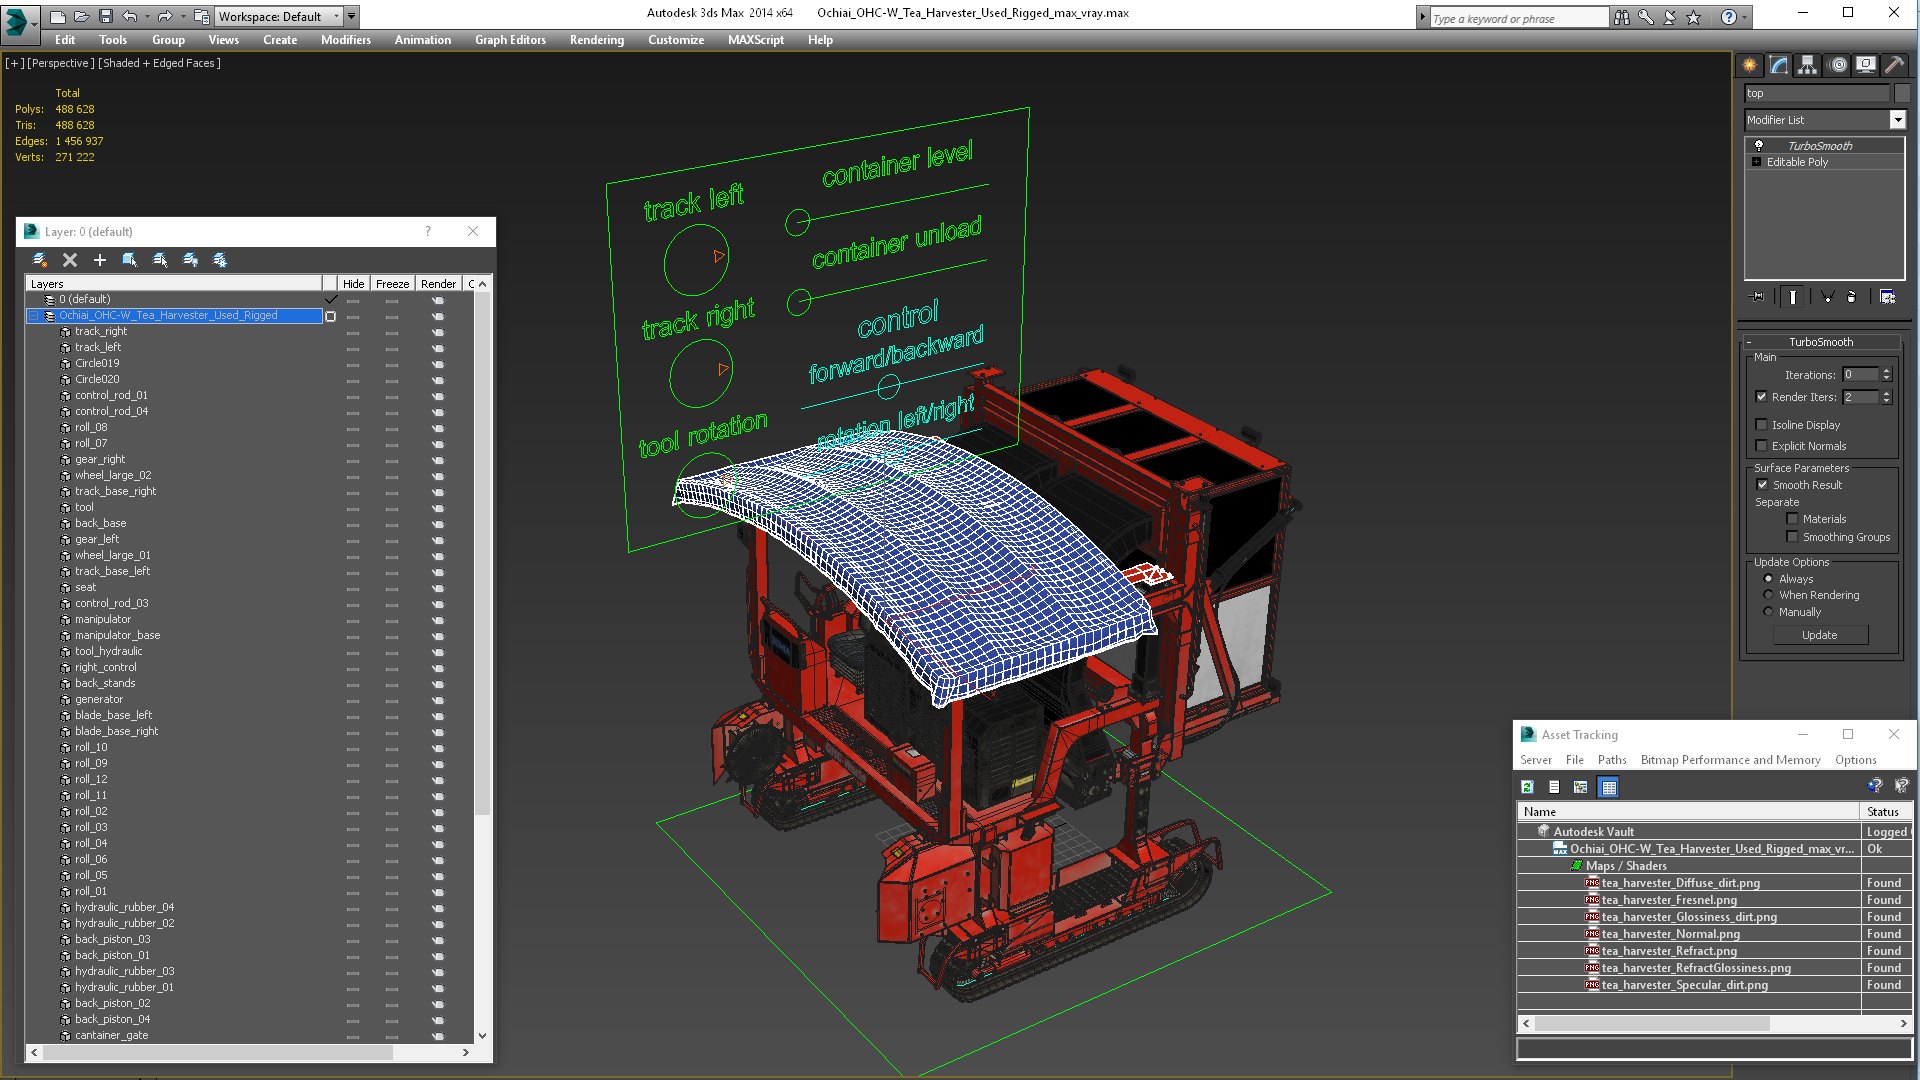1920x1080 pixels.
Task: Click Make Unique icon under modifier stack
Action: [x=1827, y=297]
